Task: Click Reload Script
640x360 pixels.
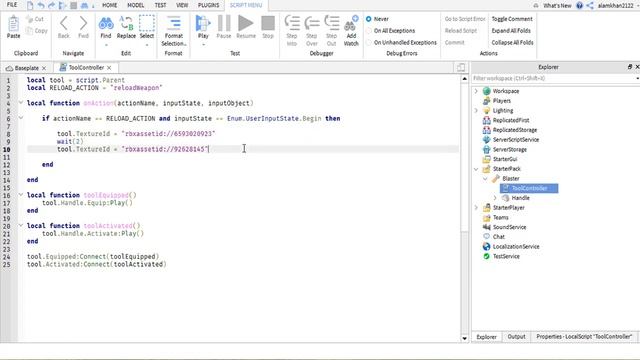Action: tap(461, 31)
